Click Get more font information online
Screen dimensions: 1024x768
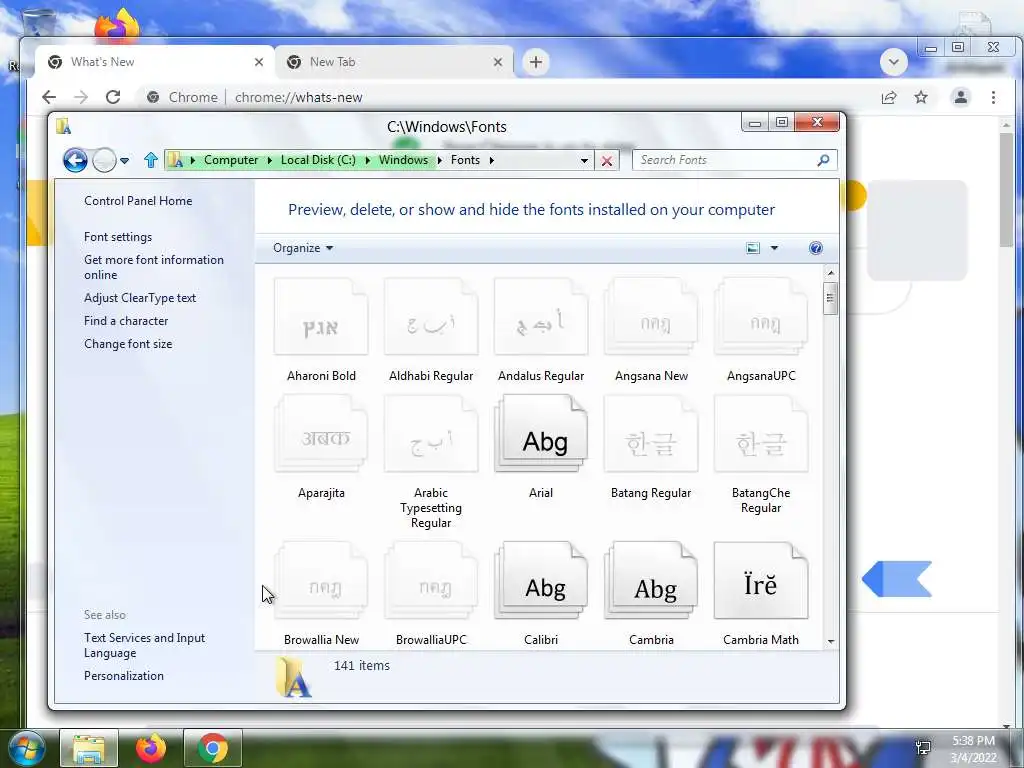click(154, 267)
